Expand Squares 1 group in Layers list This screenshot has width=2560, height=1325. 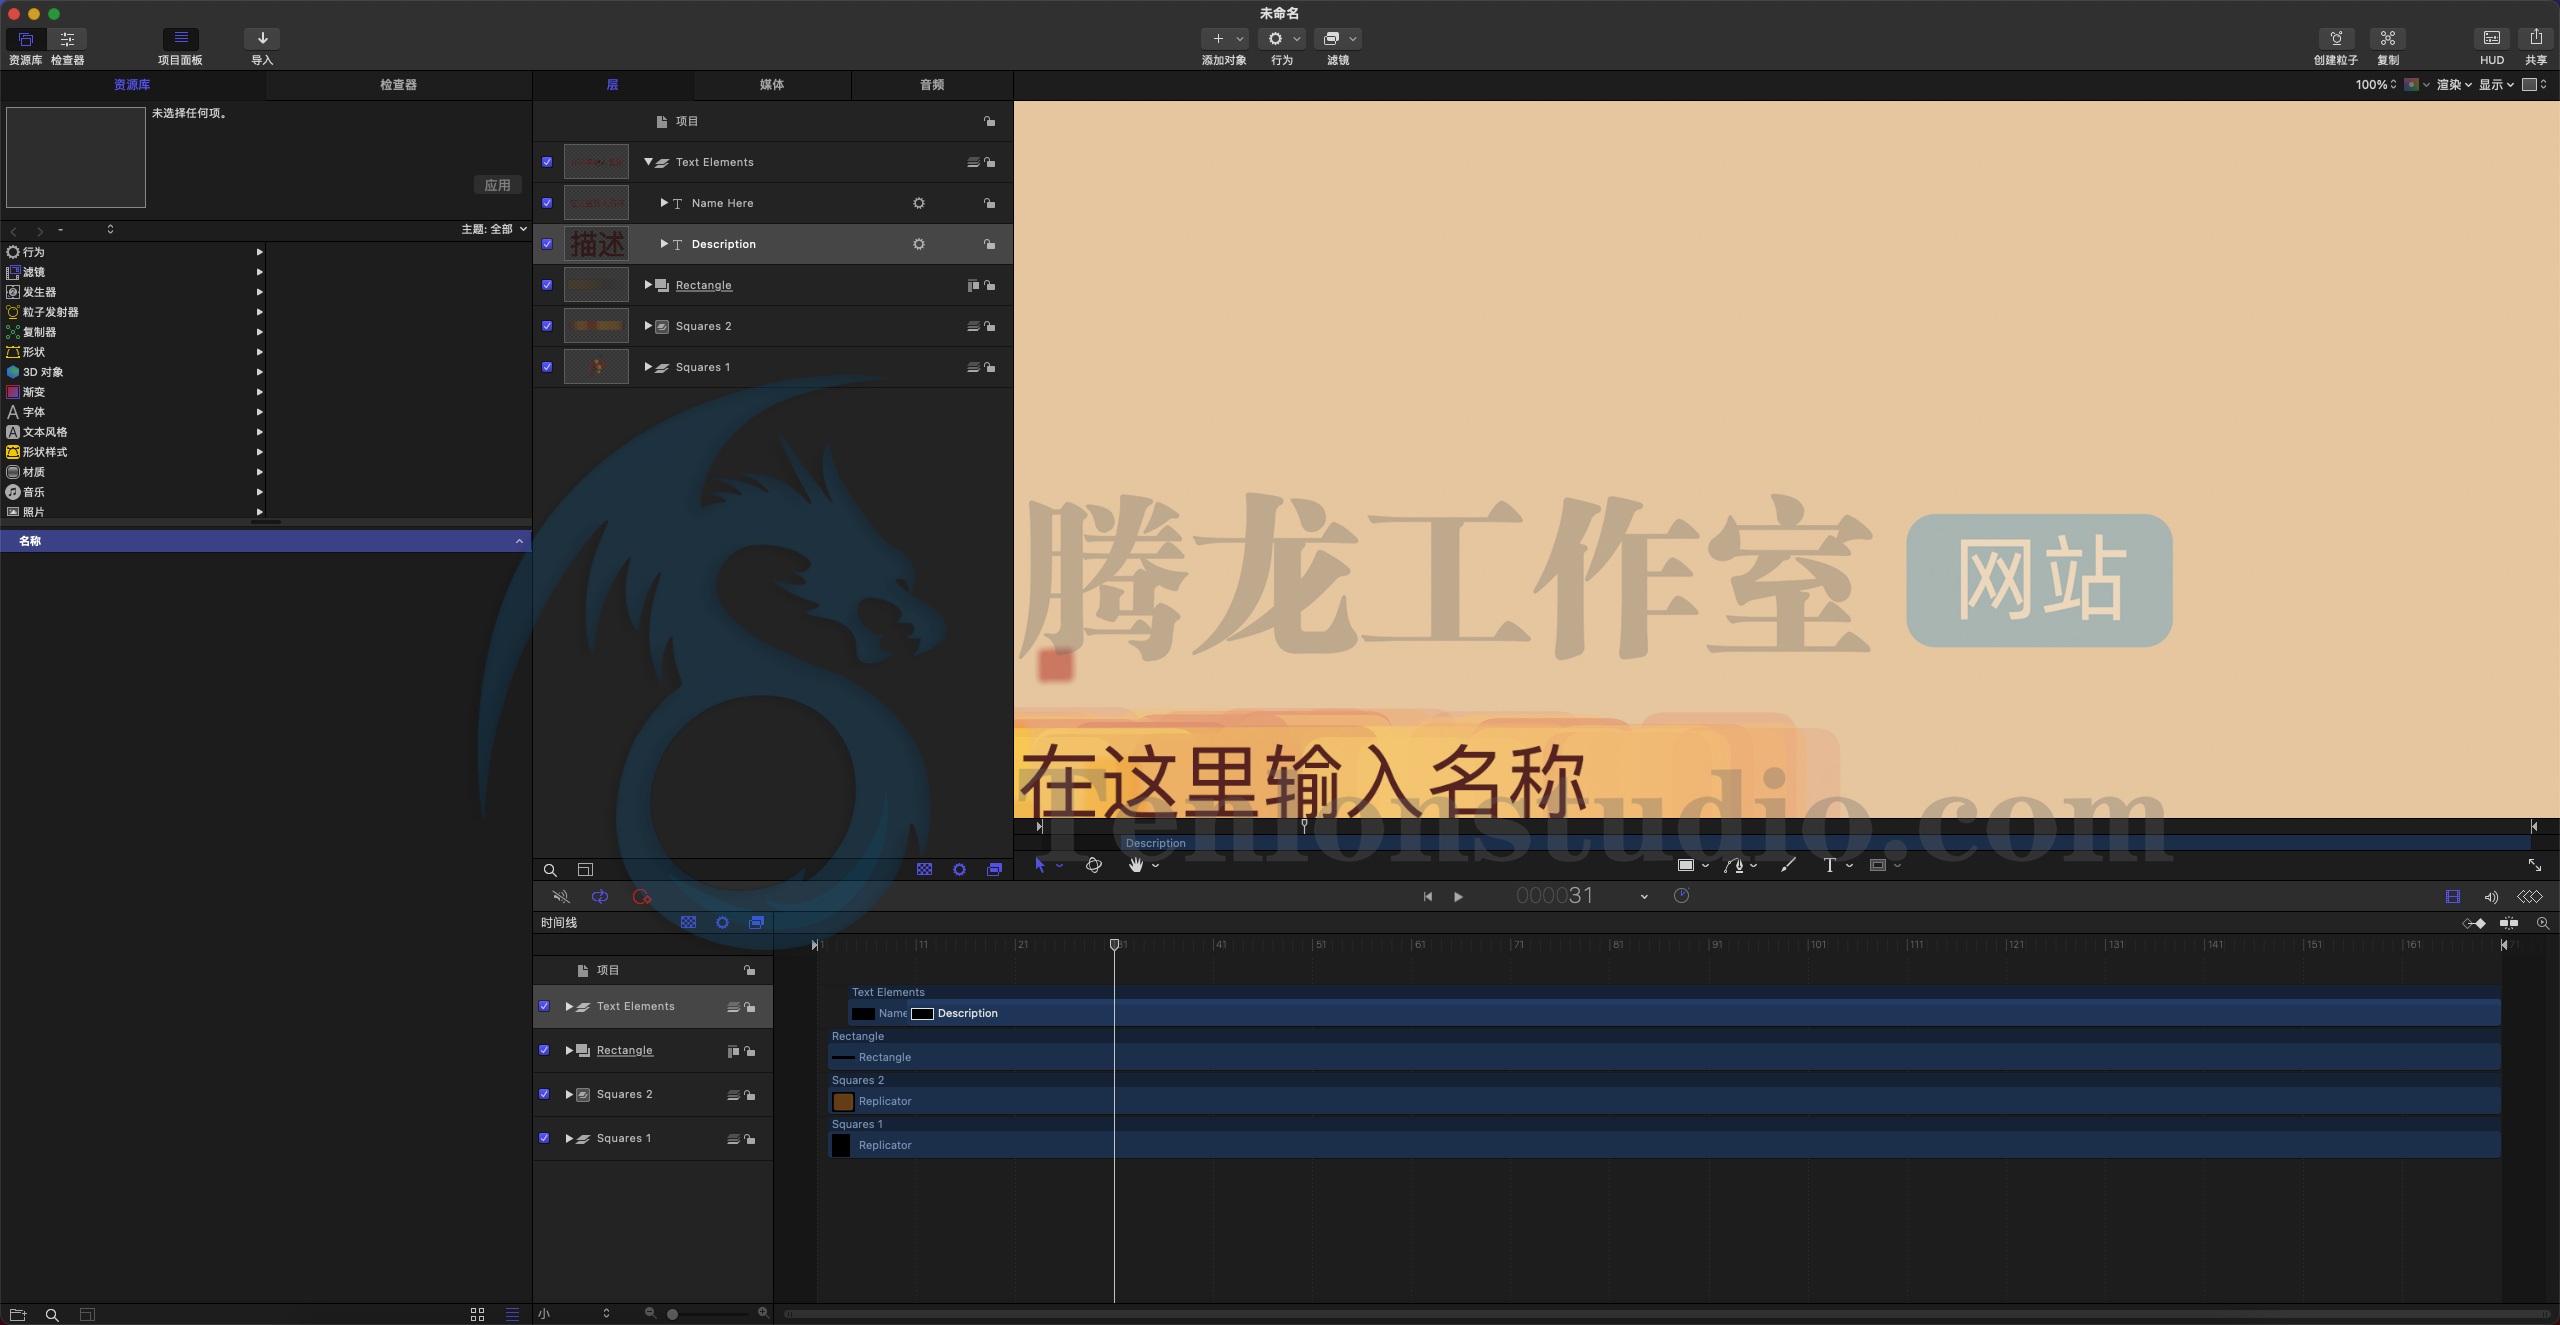648,367
